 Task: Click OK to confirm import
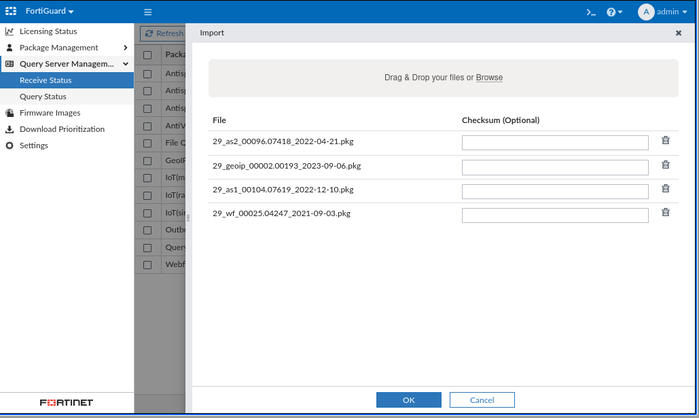coord(409,400)
